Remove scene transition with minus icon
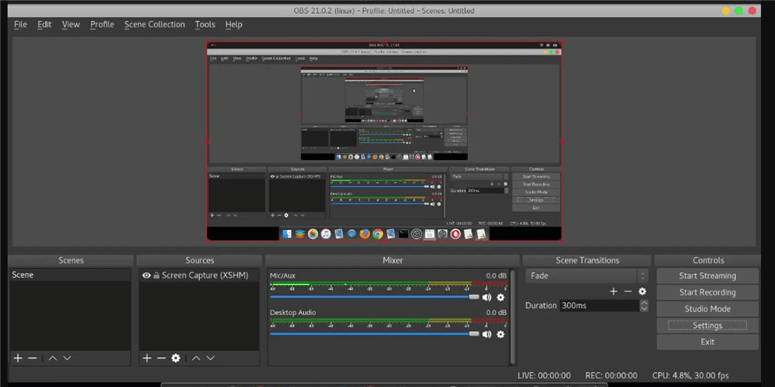Screen dimensions: 775x387 tap(628, 292)
